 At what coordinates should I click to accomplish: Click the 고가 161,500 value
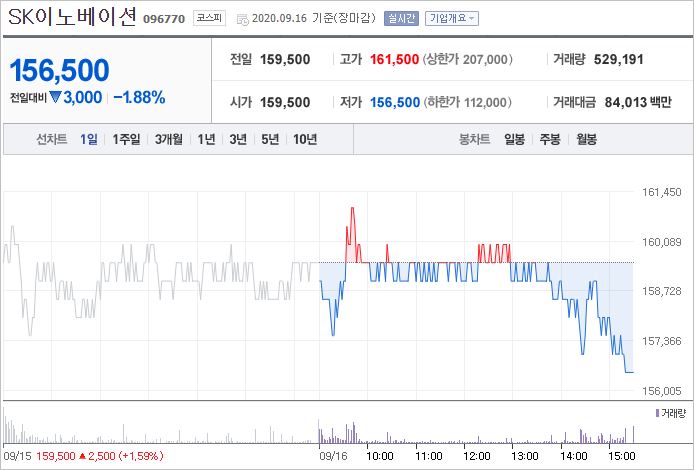(x=394, y=59)
